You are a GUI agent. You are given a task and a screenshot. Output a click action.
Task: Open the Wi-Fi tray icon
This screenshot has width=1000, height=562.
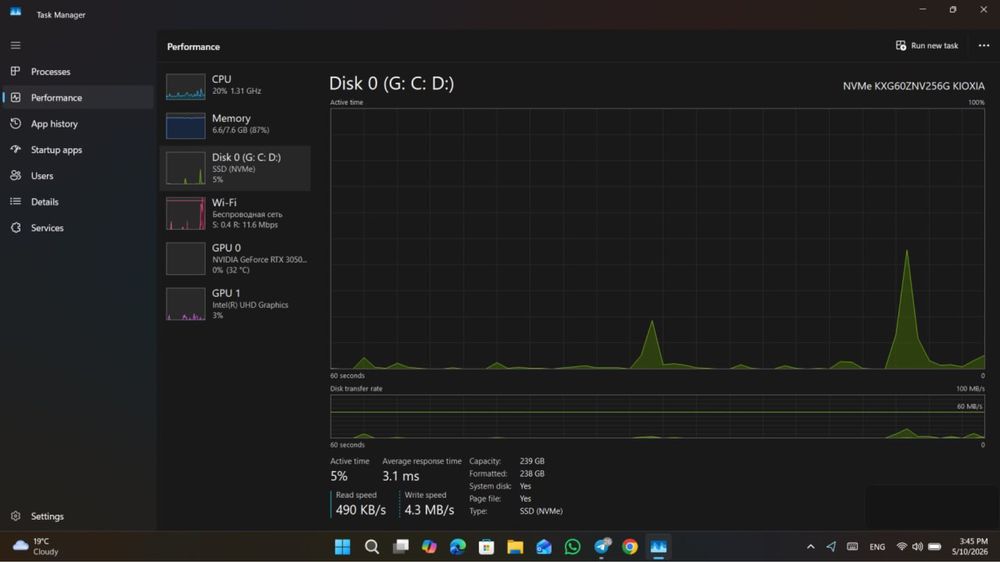(902, 547)
